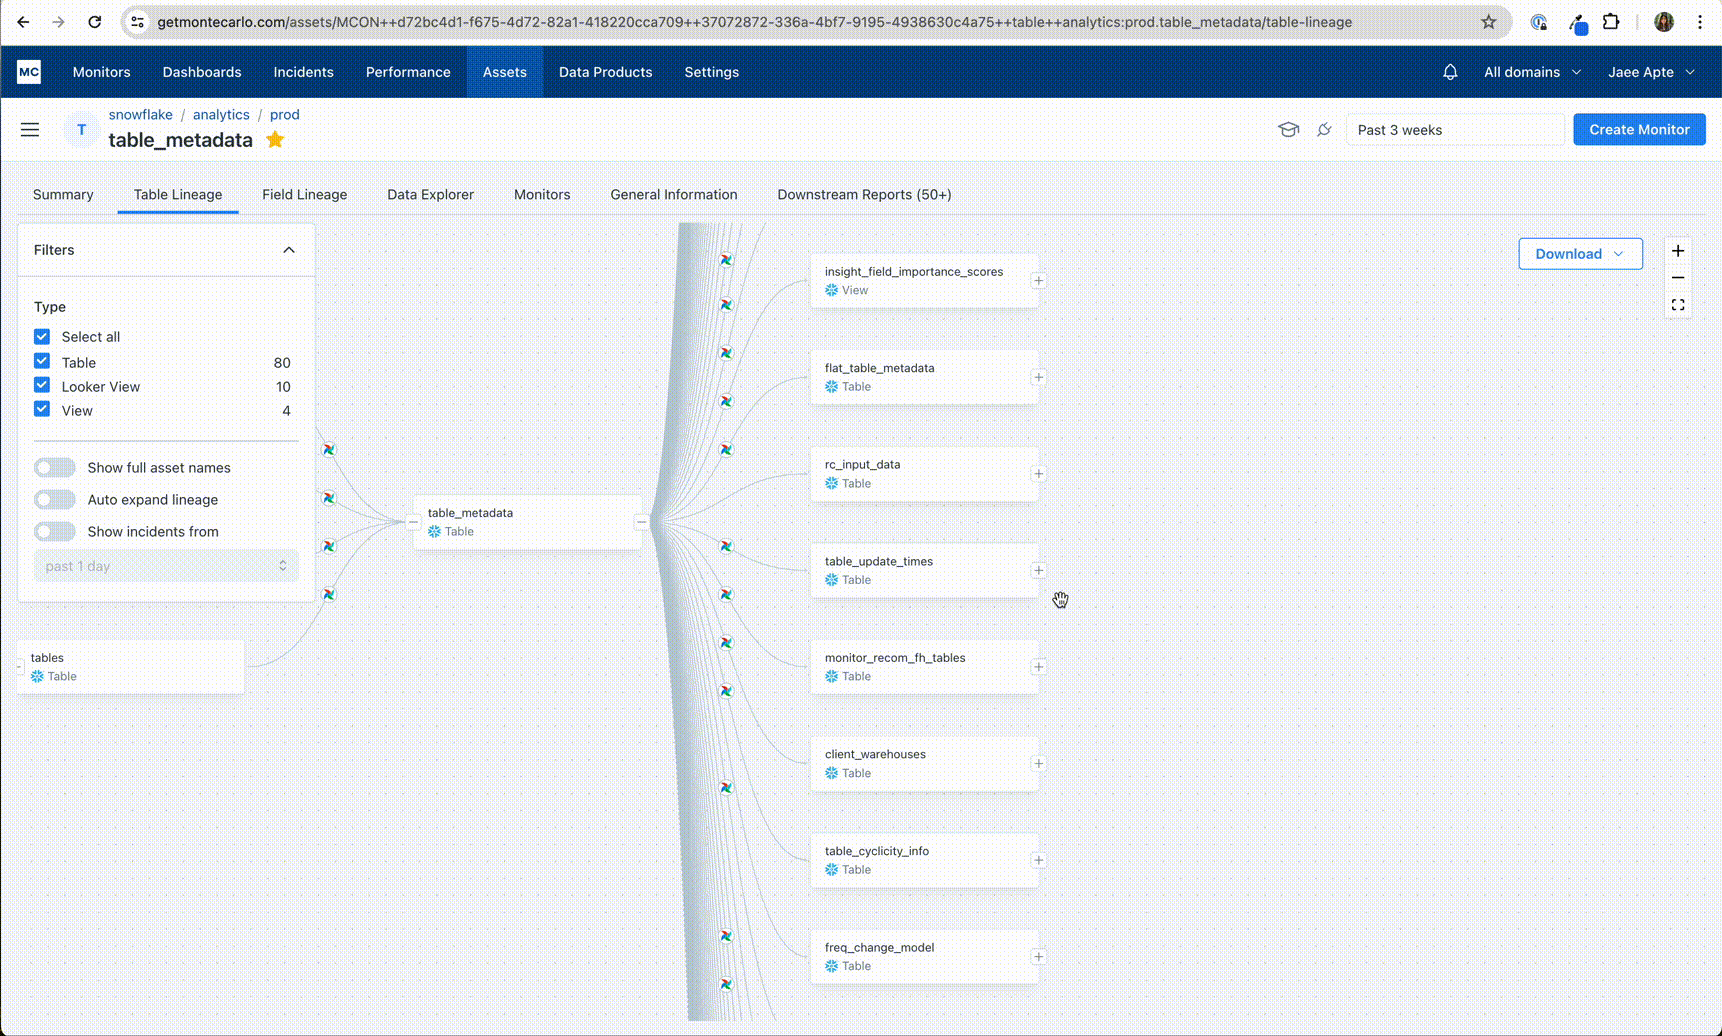The width and height of the screenshot is (1722, 1036).
Task: Click snowflake icon on rc_input_data node
Action: tap(832, 484)
